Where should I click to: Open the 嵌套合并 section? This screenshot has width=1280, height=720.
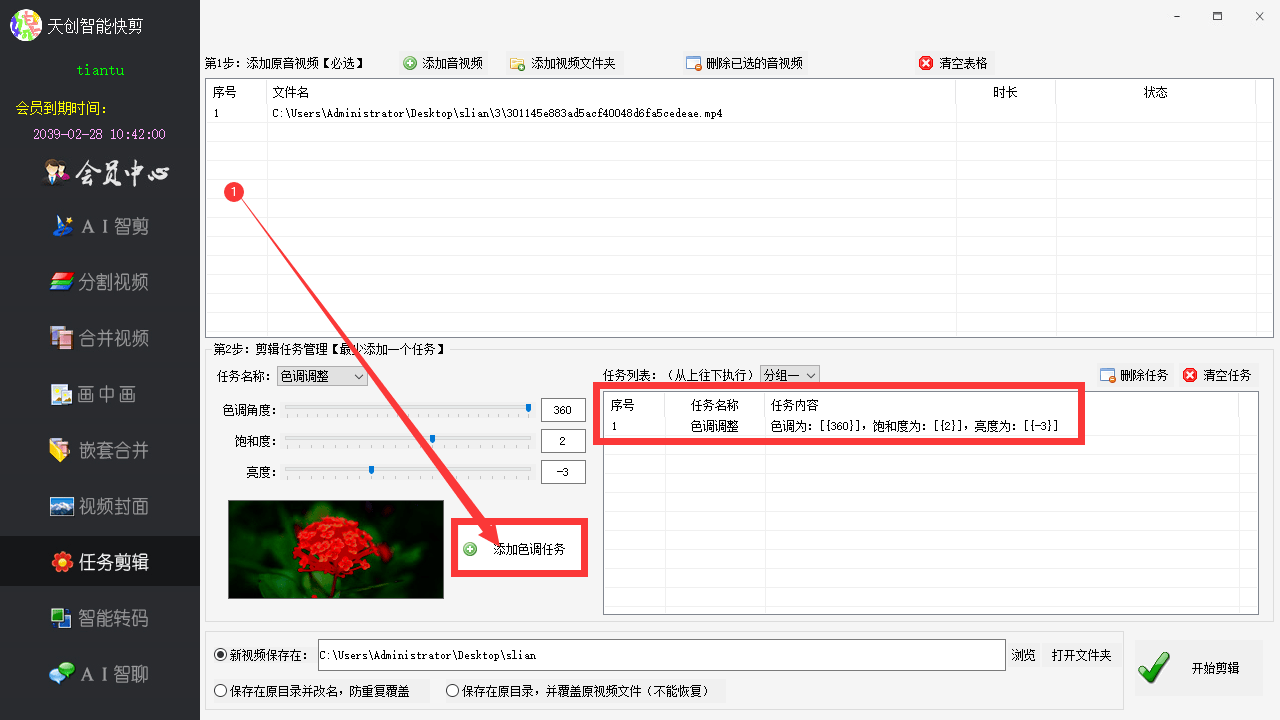pyautogui.click(x=100, y=450)
